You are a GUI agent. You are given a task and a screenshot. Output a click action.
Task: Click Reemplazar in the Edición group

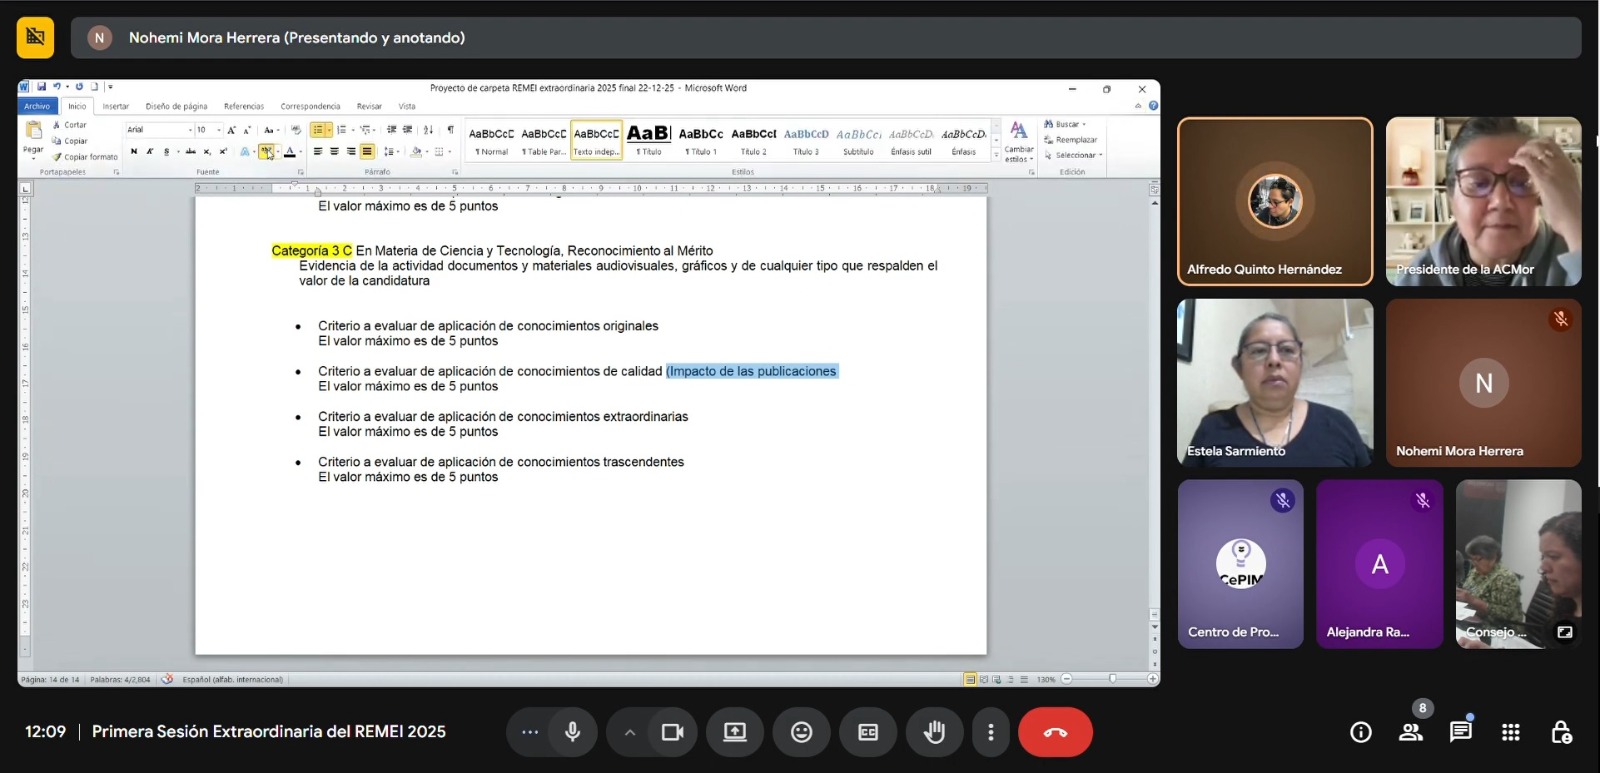pyautogui.click(x=1075, y=140)
